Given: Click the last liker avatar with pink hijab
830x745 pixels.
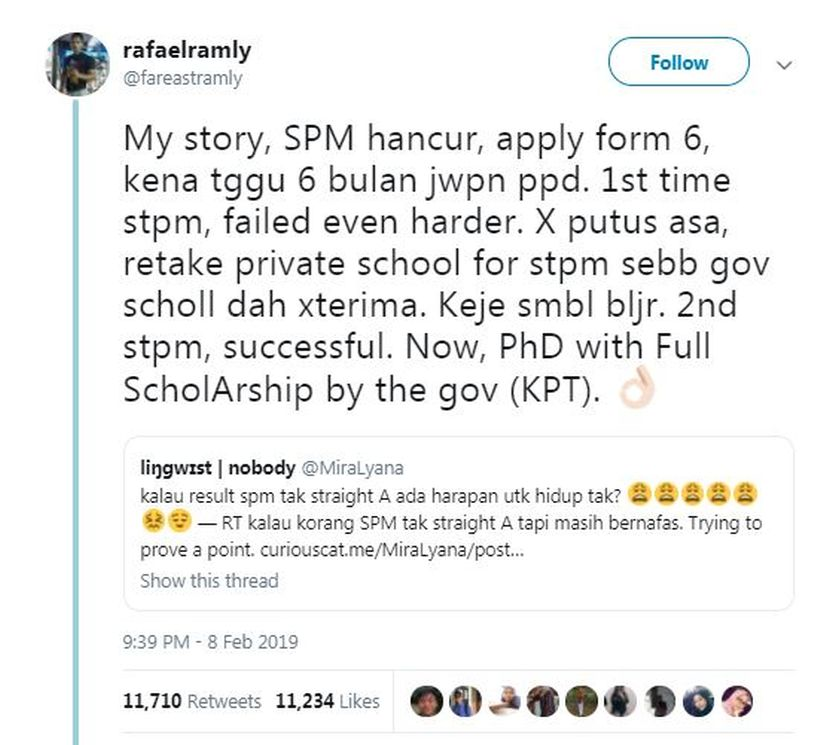Looking at the screenshot, I should pyautogui.click(x=736, y=701).
